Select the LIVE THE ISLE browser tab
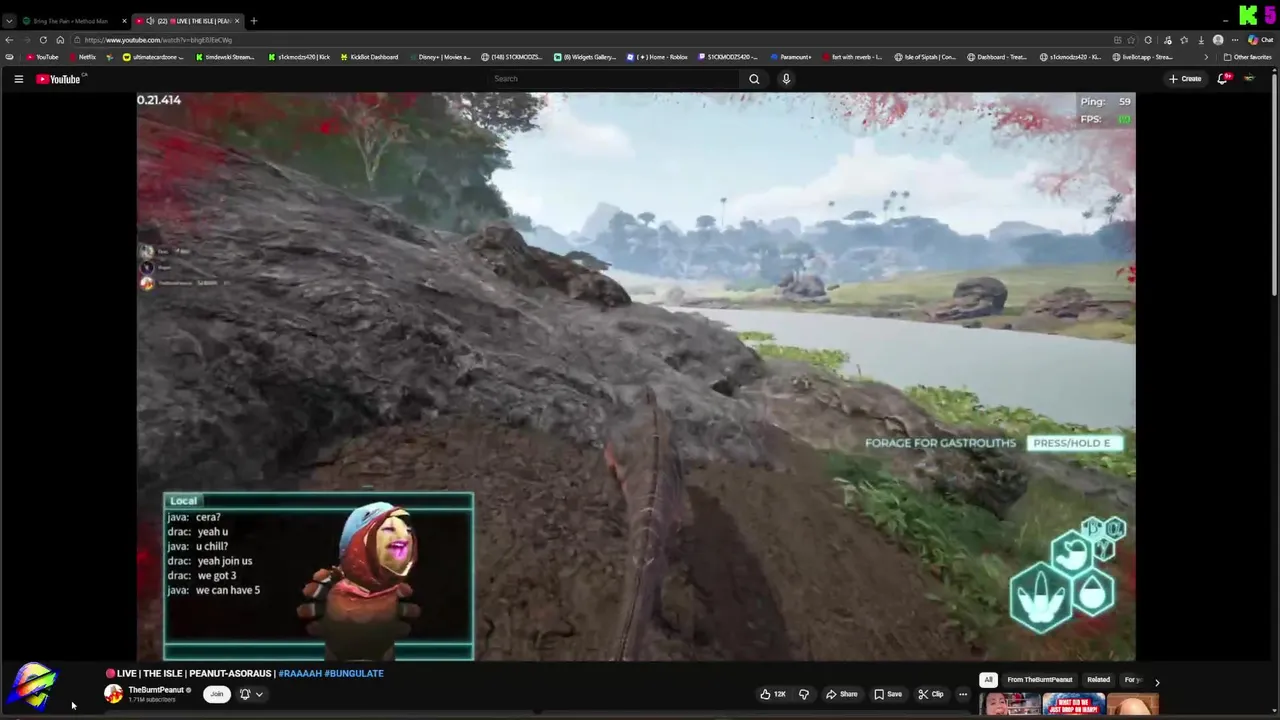 [189, 21]
